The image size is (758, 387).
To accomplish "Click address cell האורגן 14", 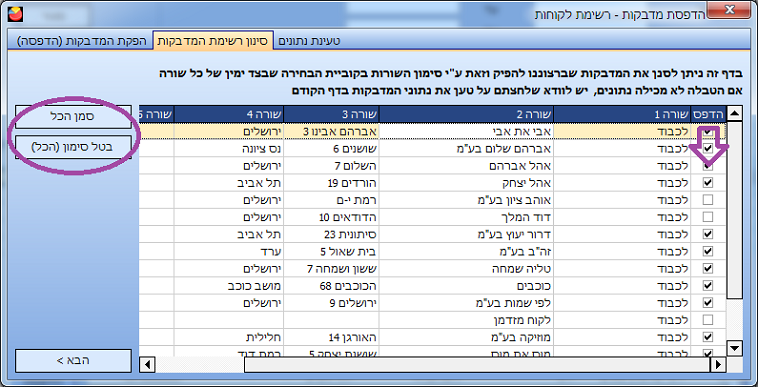I will 332,337.
